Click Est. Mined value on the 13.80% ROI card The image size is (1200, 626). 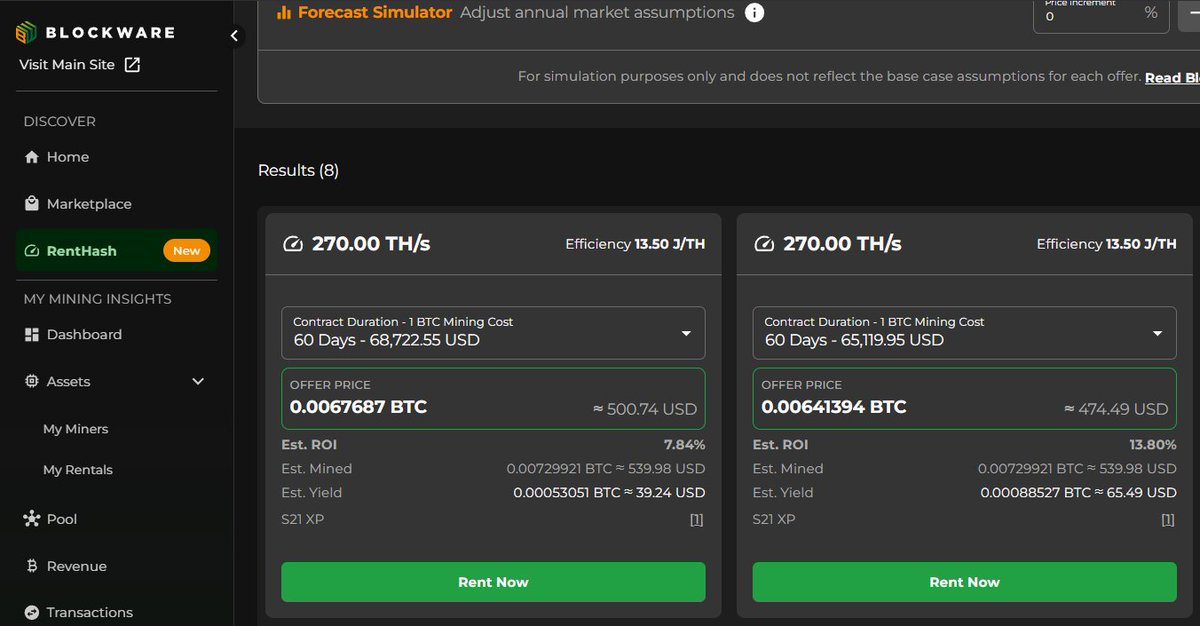point(1077,469)
